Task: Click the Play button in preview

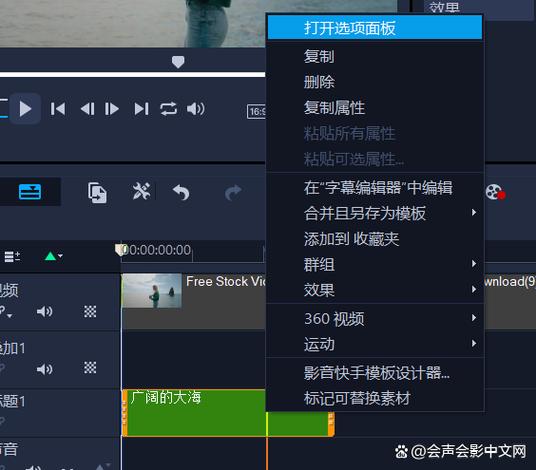Action: coord(25,109)
